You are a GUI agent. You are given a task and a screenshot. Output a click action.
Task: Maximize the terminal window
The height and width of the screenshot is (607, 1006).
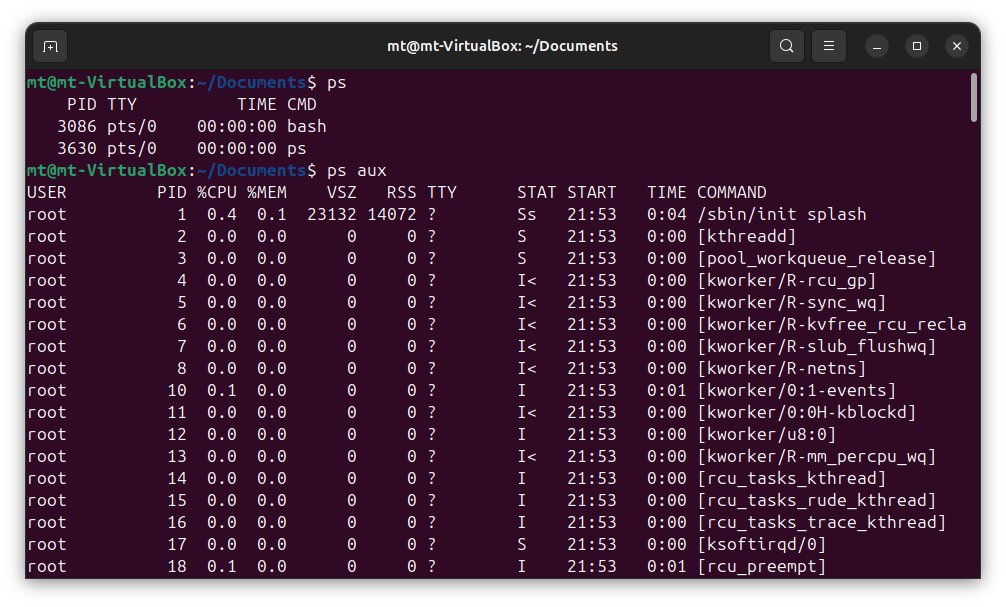917,46
